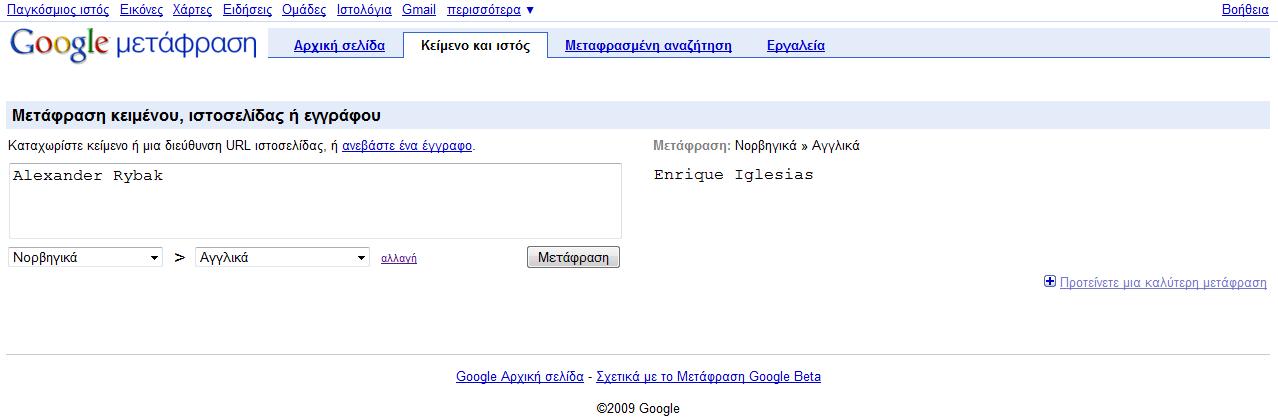Open Gmail from the top bar
1278x419 pixels.
point(419,10)
